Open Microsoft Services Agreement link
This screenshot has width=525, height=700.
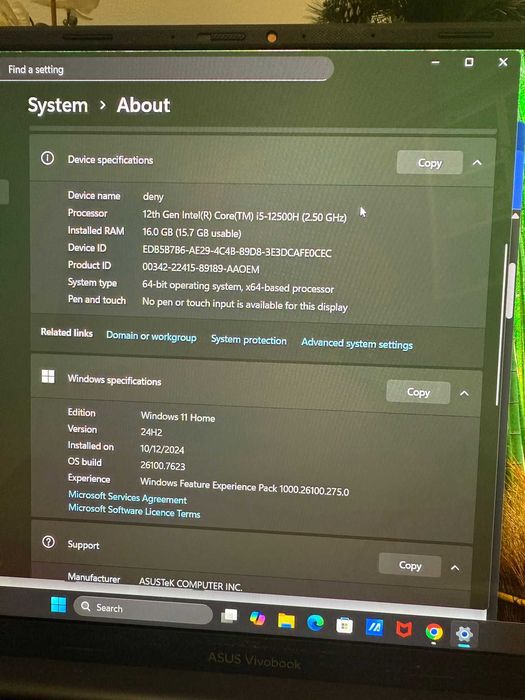click(x=127, y=498)
